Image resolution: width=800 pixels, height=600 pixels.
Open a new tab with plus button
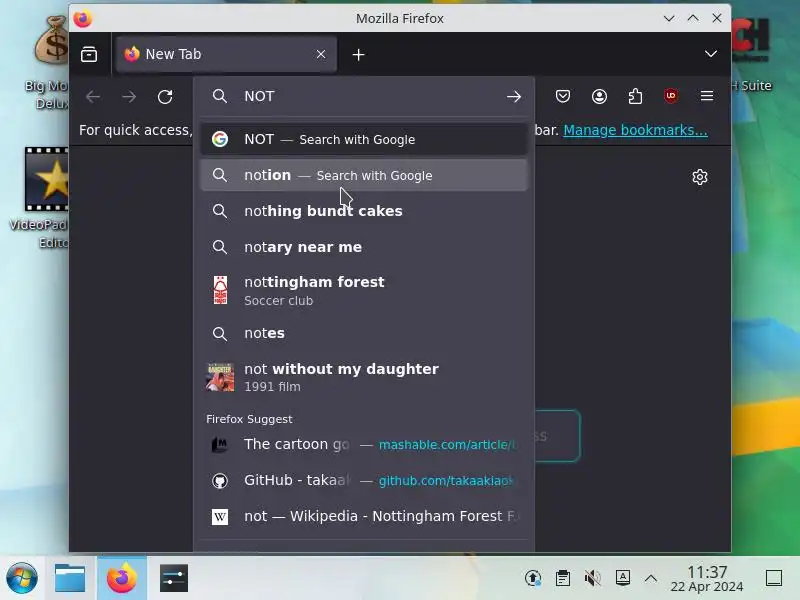[358, 55]
